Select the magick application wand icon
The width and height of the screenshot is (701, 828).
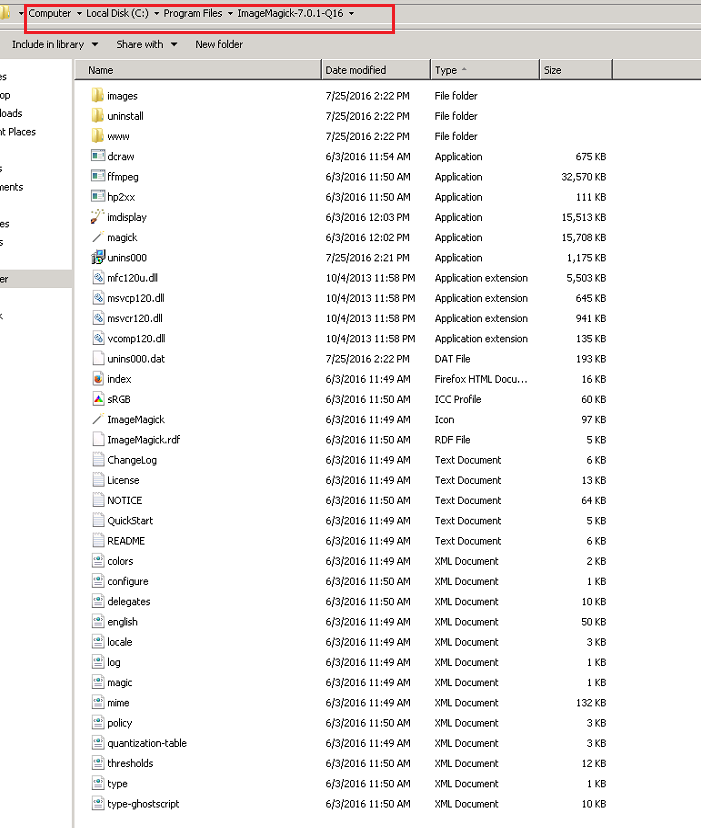[x=98, y=237]
